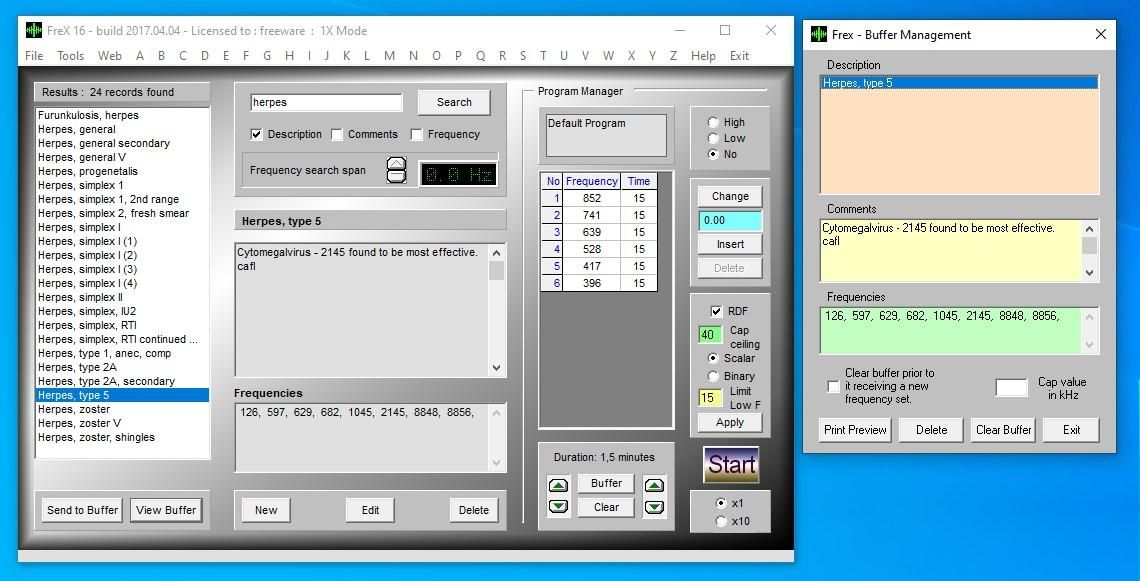Image resolution: width=1140 pixels, height=581 pixels.
Task: Uncheck the RDF checkbox
Action: coord(716,311)
